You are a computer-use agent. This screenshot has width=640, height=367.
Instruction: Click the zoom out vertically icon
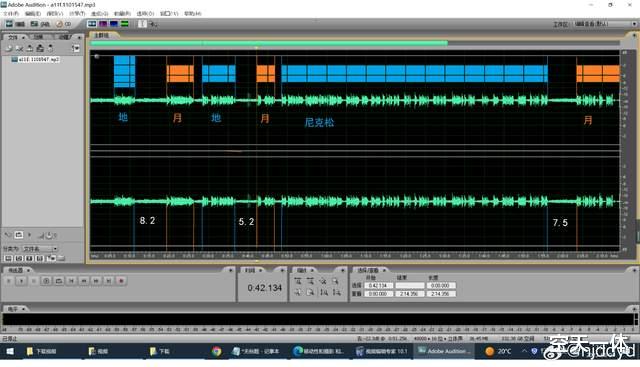pos(336,292)
